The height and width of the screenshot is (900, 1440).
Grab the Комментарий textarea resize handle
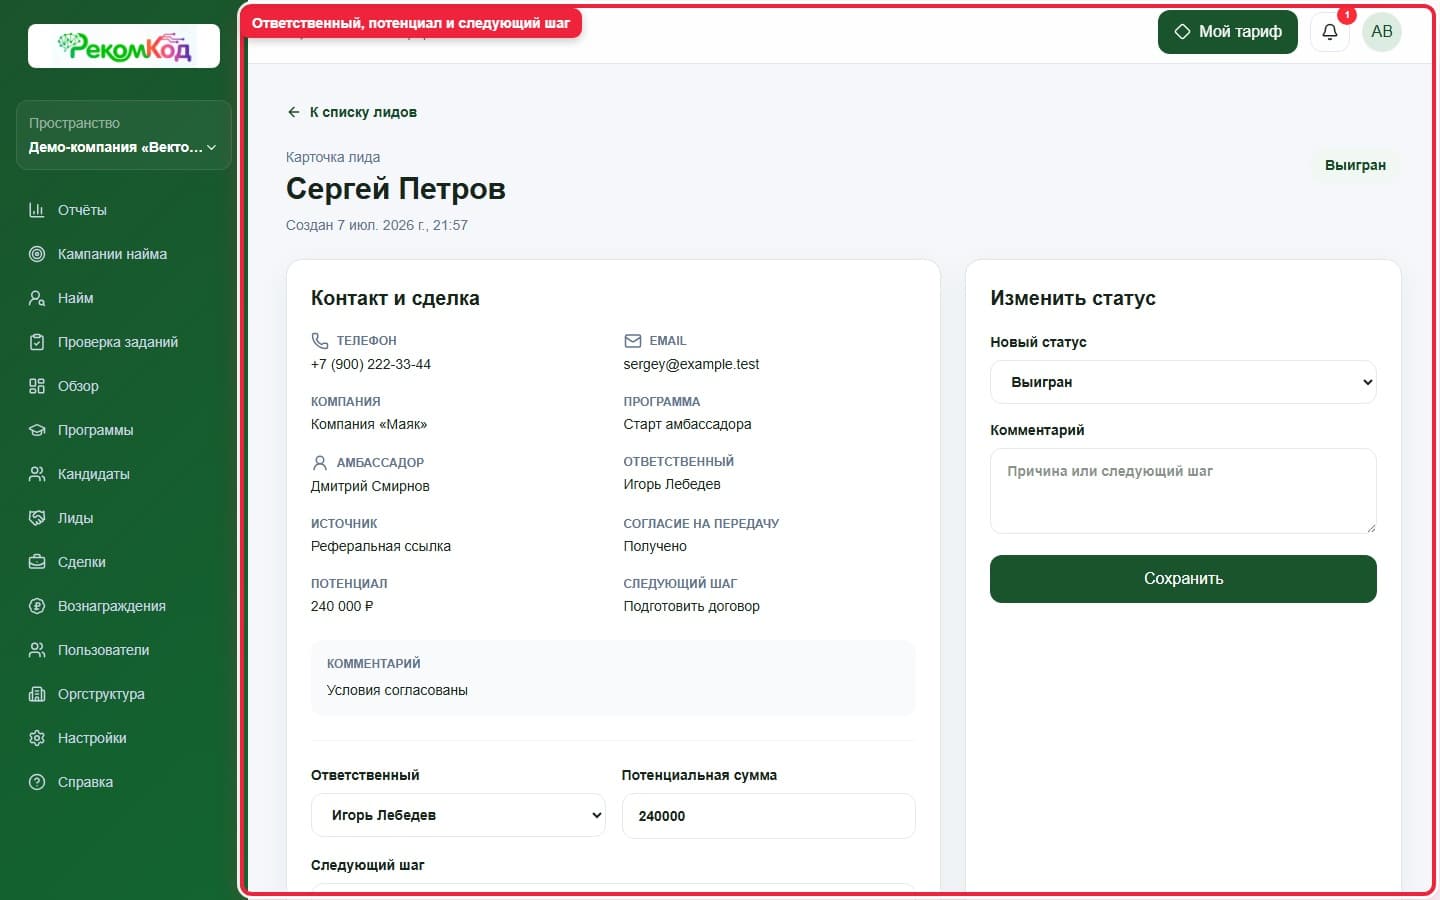pos(1370,527)
